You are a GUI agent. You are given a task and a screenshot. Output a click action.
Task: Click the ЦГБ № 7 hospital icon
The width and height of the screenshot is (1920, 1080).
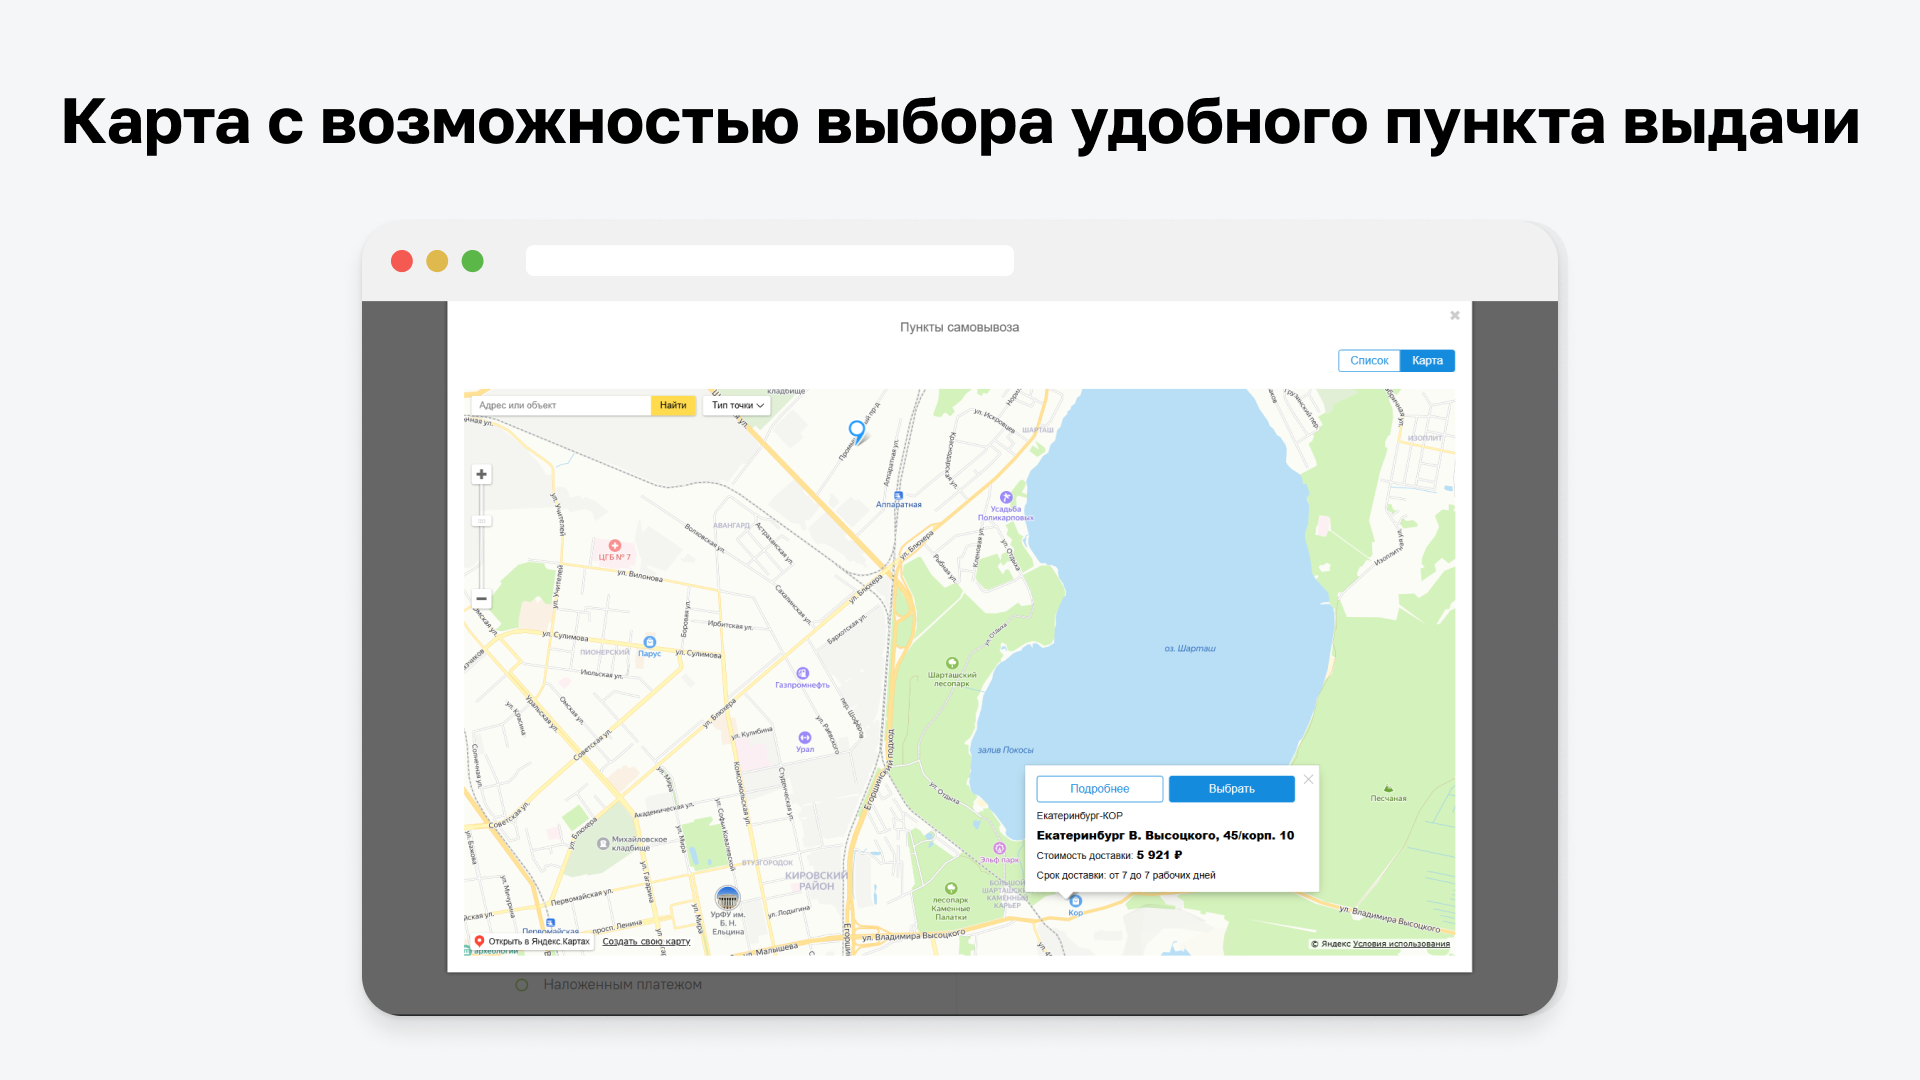(614, 546)
